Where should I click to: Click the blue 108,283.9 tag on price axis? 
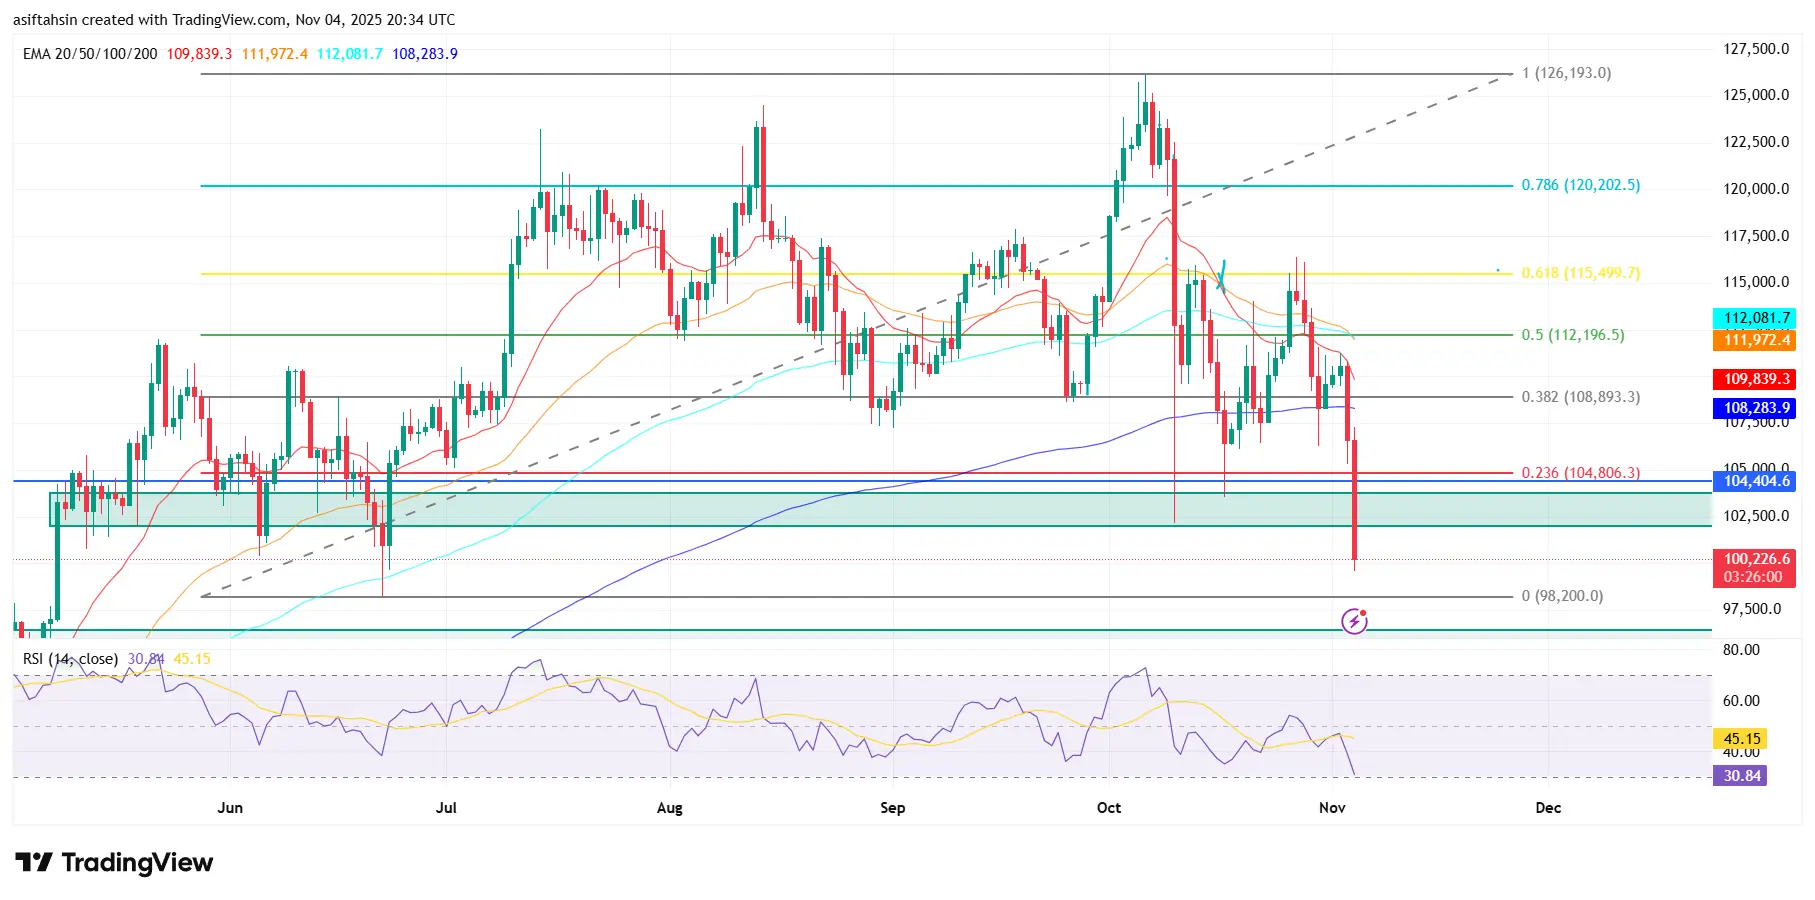[1756, 408]
